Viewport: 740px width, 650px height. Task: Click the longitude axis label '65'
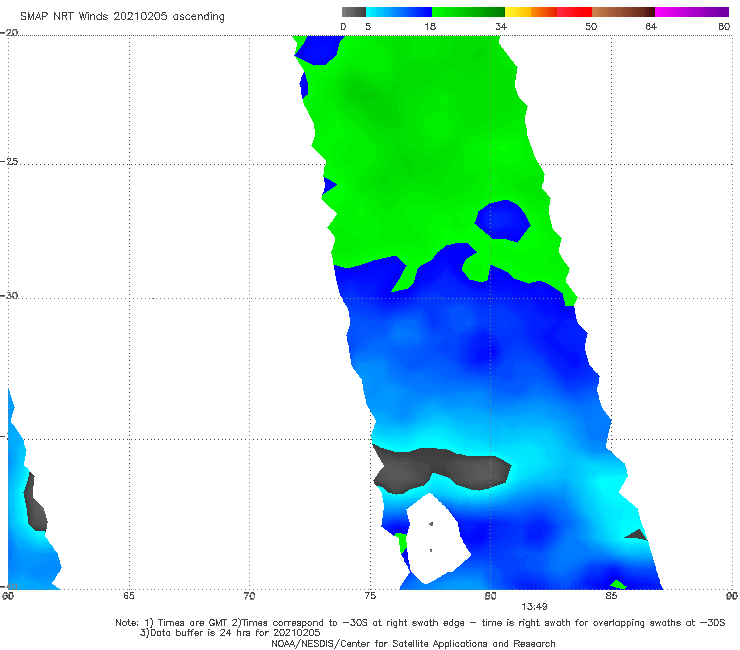tap(129, 596)
